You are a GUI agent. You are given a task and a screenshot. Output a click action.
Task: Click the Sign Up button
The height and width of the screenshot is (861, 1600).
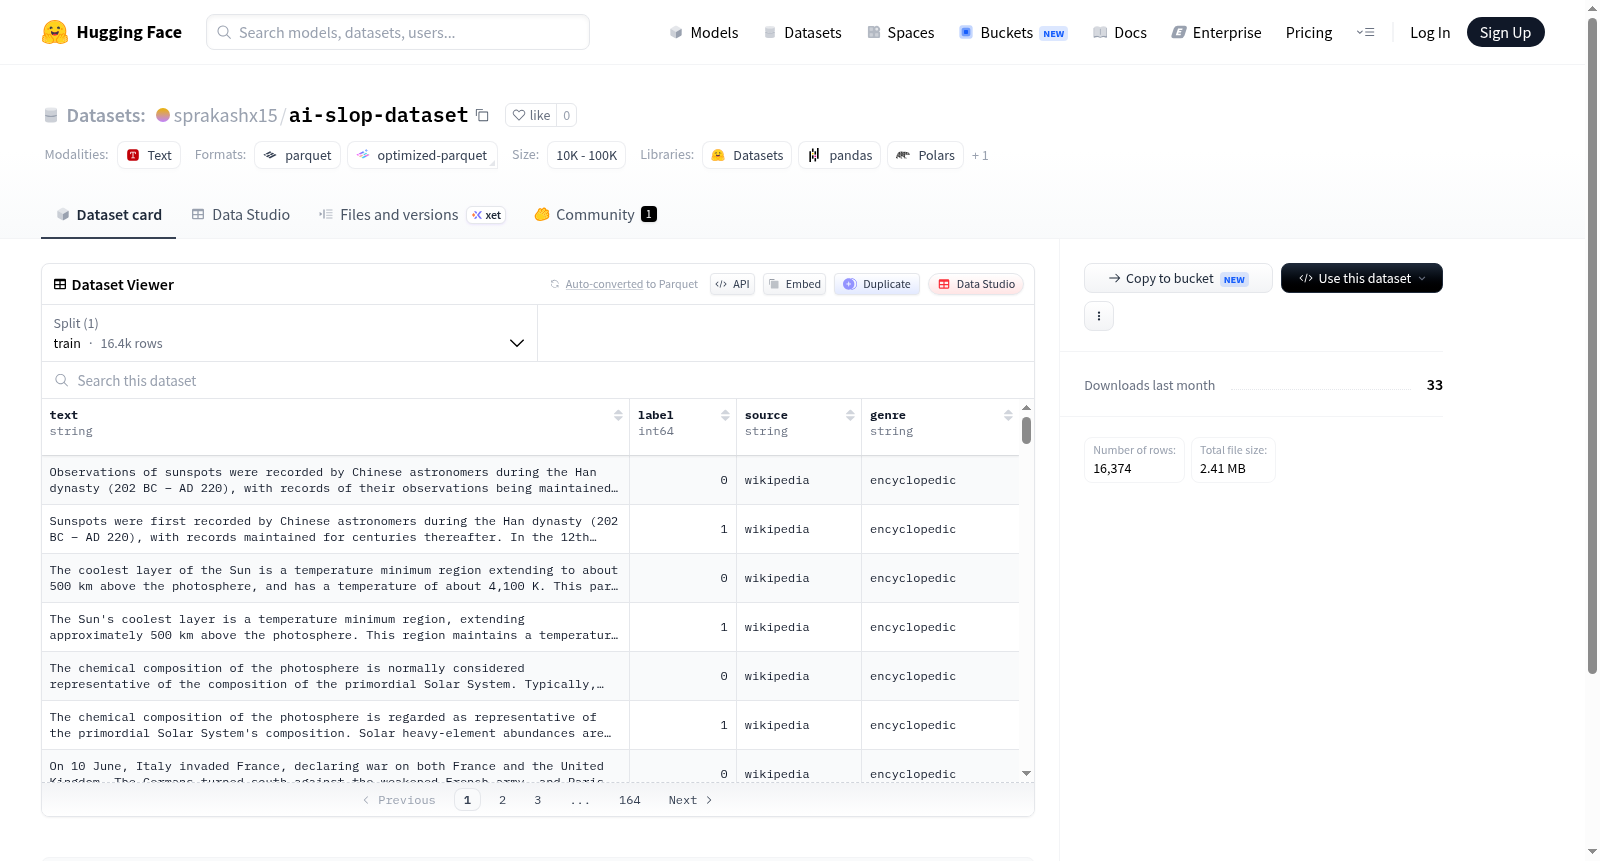pyautogui.click(x=1505, y=32)
